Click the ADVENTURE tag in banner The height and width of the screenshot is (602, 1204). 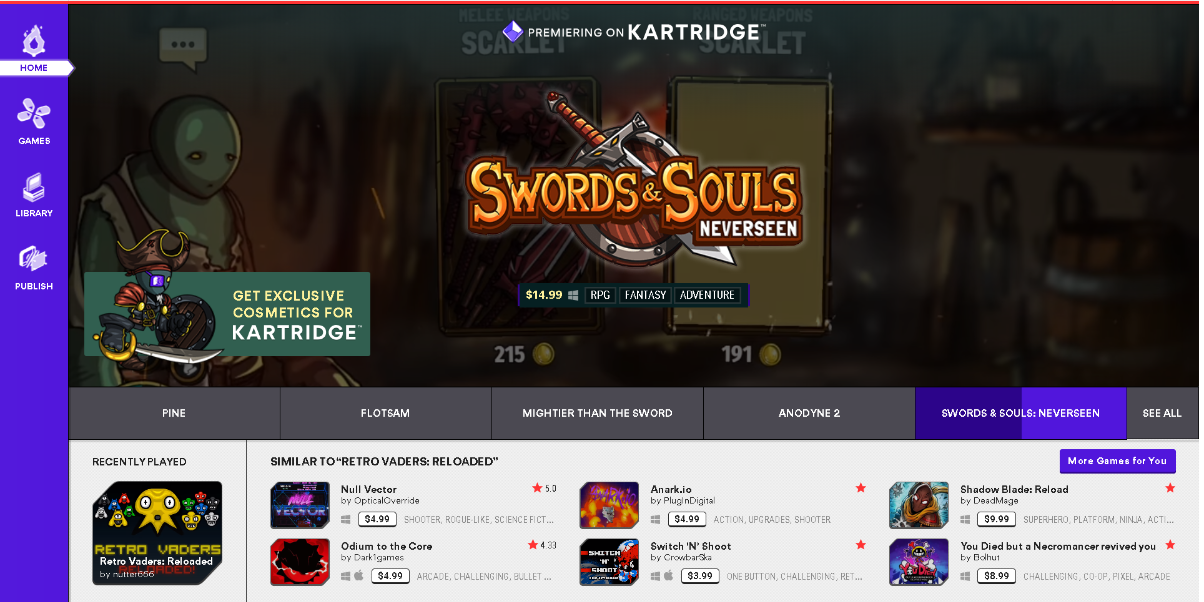[x=707, y=295]
